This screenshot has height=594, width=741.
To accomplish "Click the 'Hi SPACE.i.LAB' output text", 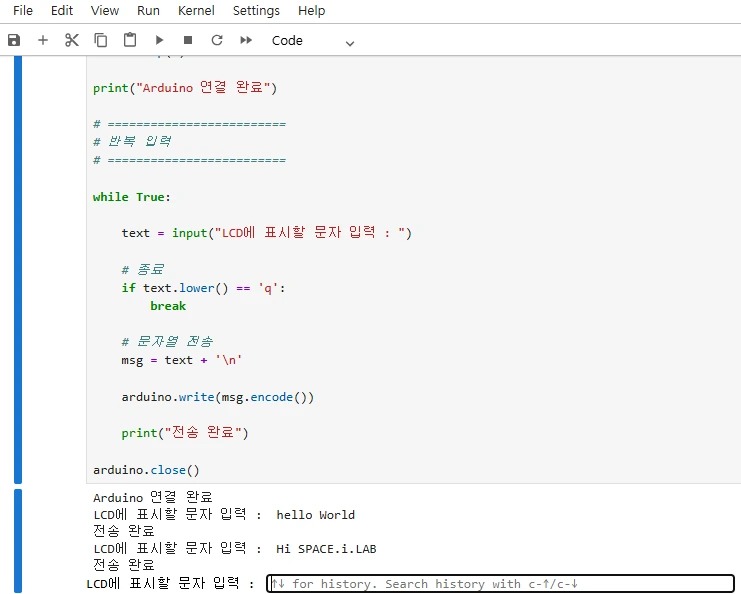I will point(326,549).
